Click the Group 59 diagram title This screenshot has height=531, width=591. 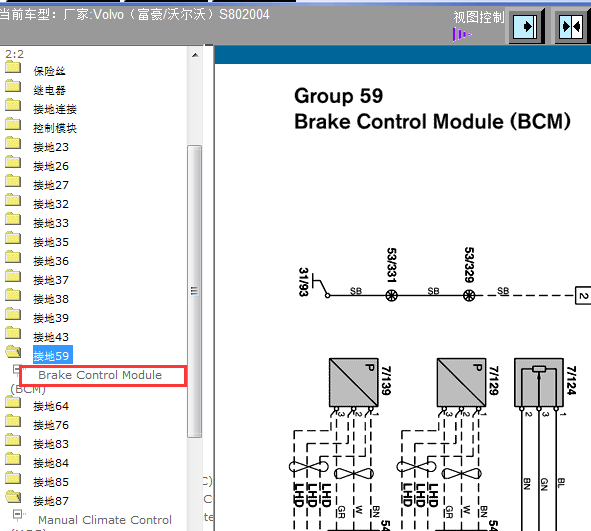338,96
